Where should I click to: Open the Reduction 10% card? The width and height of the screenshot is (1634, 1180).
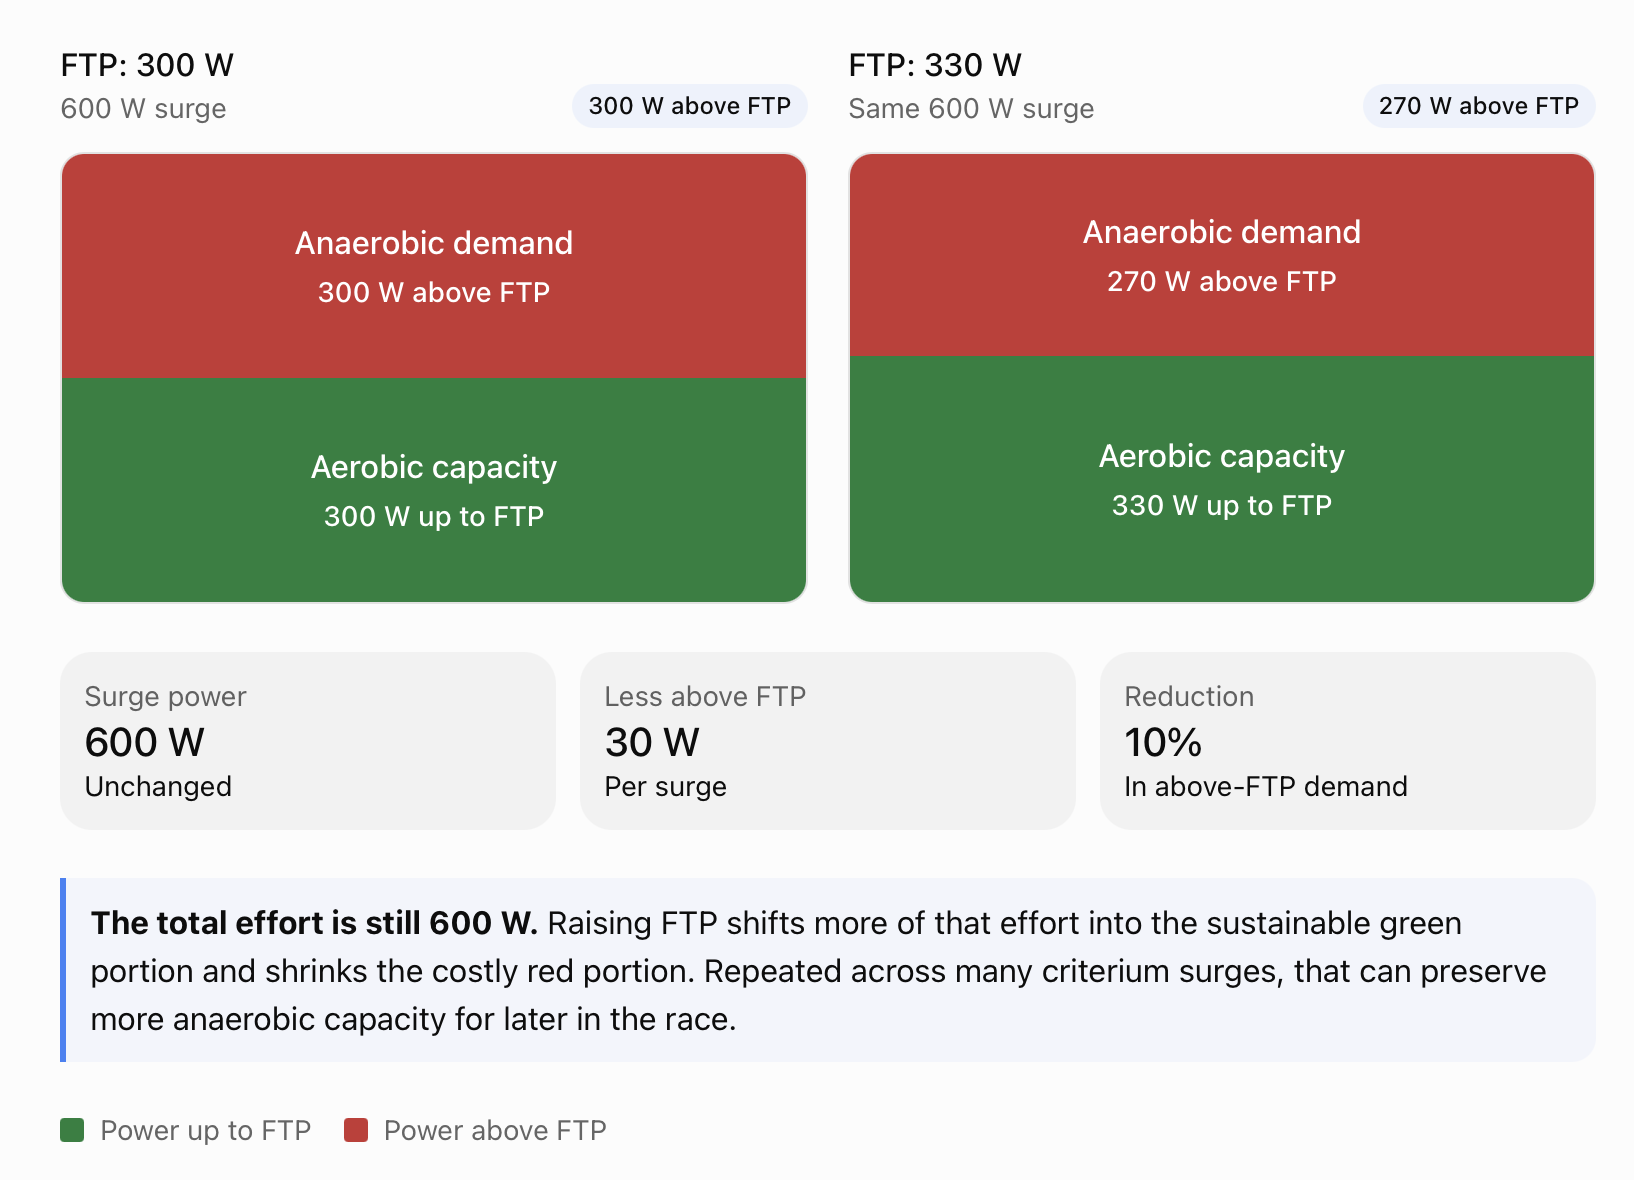1348,741
